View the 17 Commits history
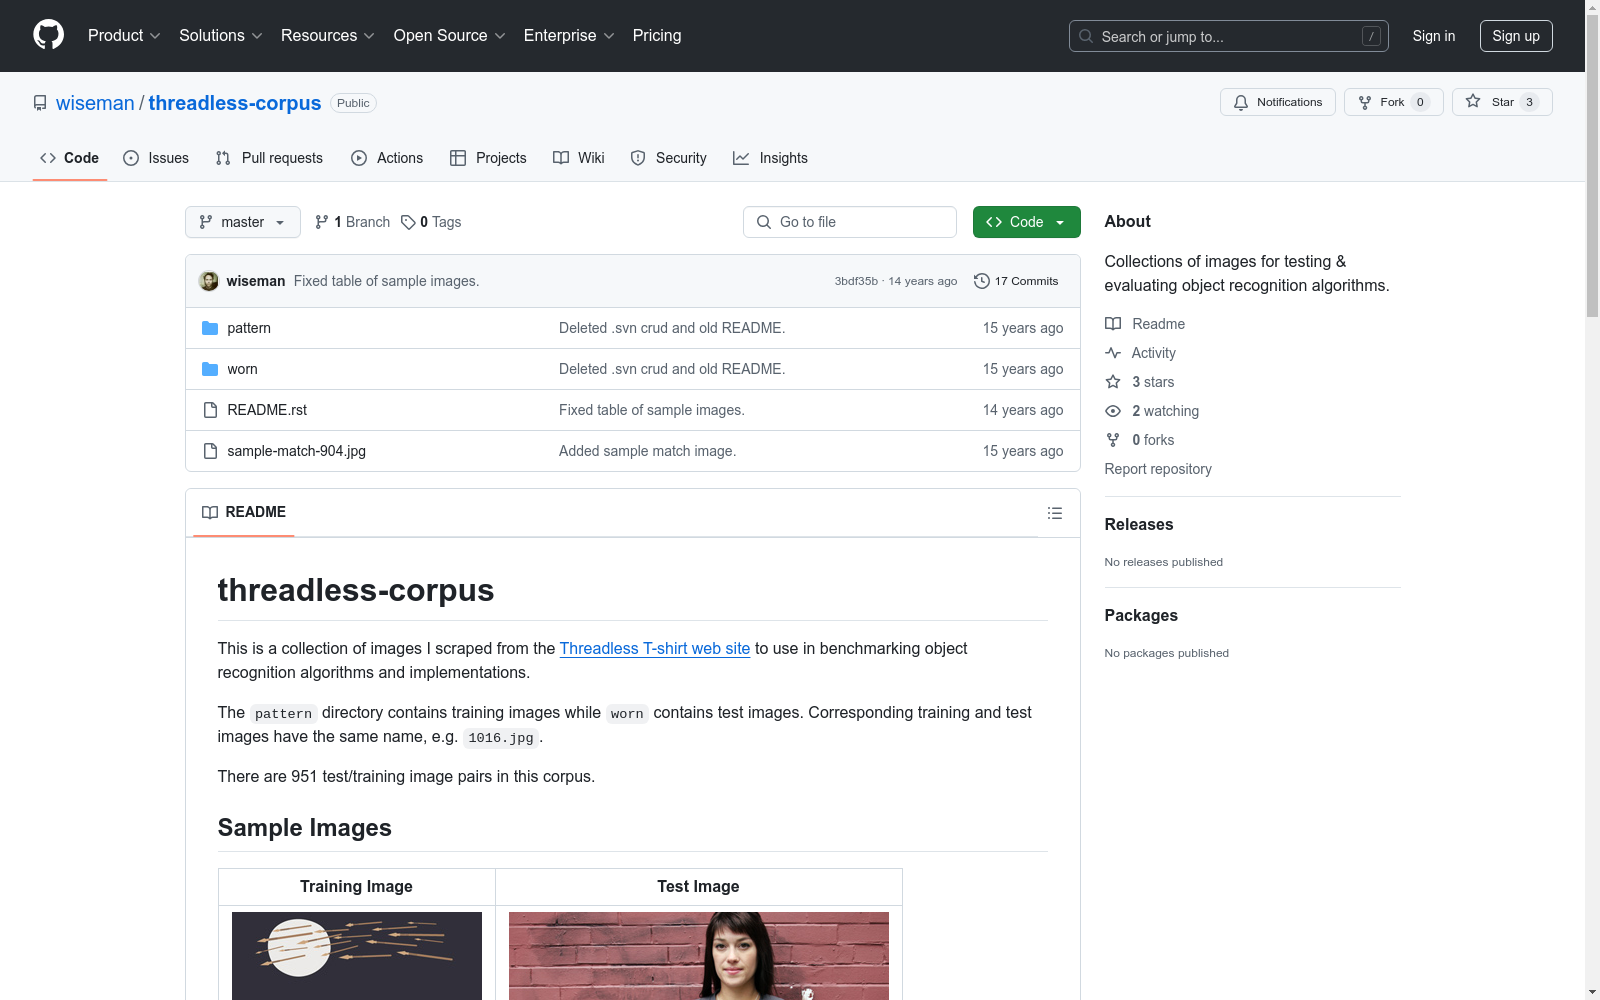This screenshot has width=1600, height=1000. pyautogui.click(x=1016, y=281)
